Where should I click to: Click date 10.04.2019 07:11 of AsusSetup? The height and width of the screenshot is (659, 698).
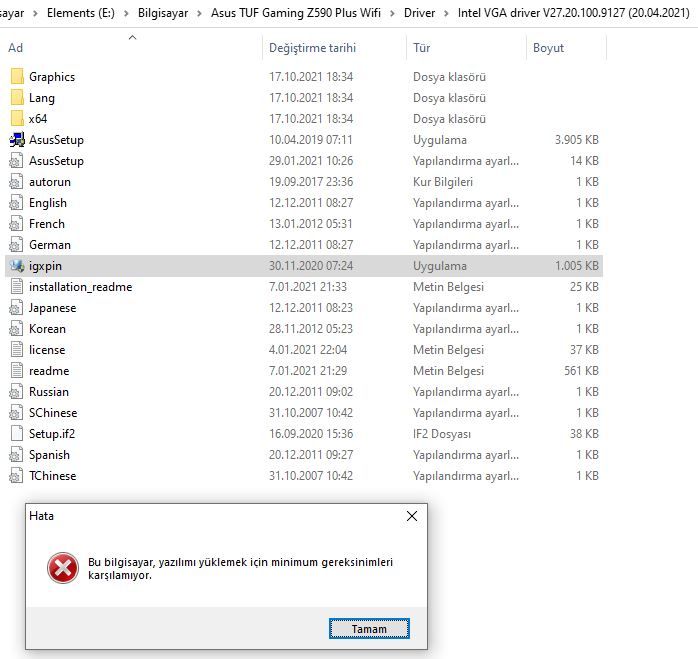coord(310,140)
